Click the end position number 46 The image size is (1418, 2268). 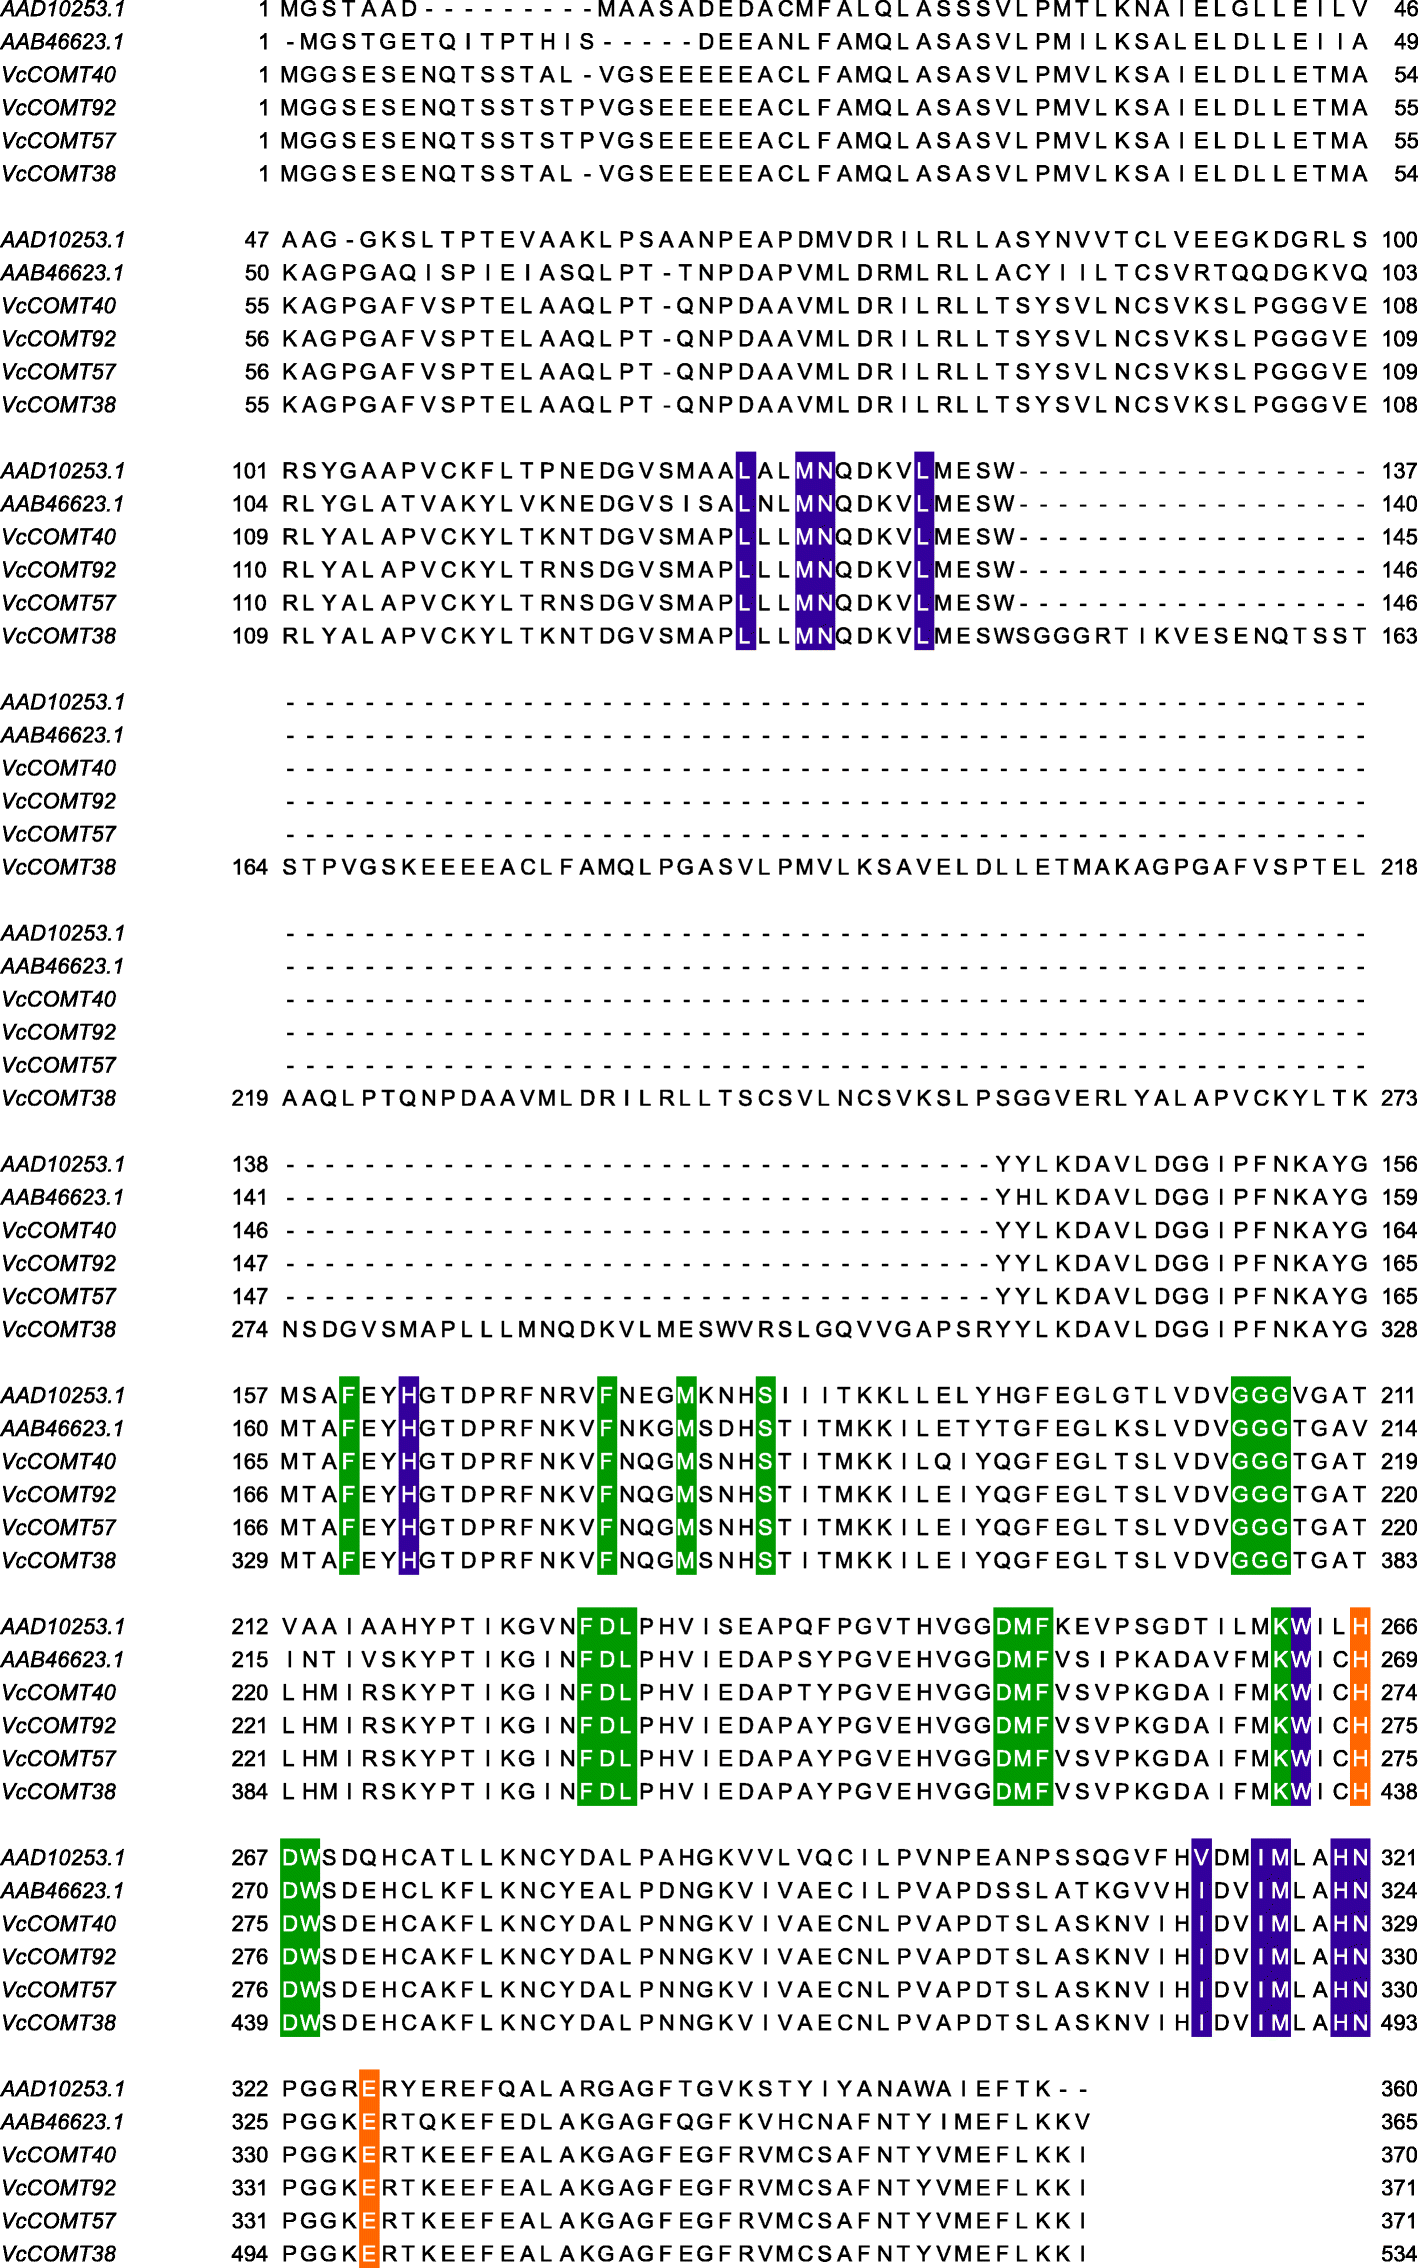(1405, 9)
